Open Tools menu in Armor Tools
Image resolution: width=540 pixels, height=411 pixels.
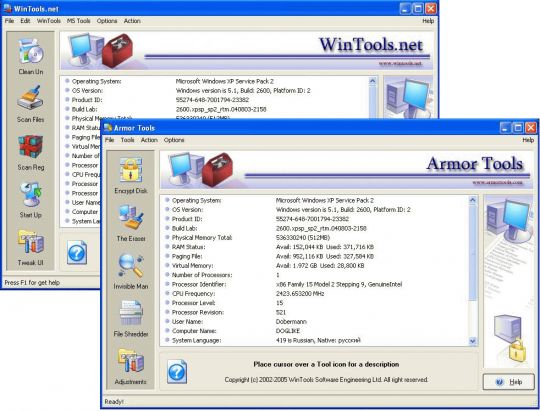tap(127, 140)
